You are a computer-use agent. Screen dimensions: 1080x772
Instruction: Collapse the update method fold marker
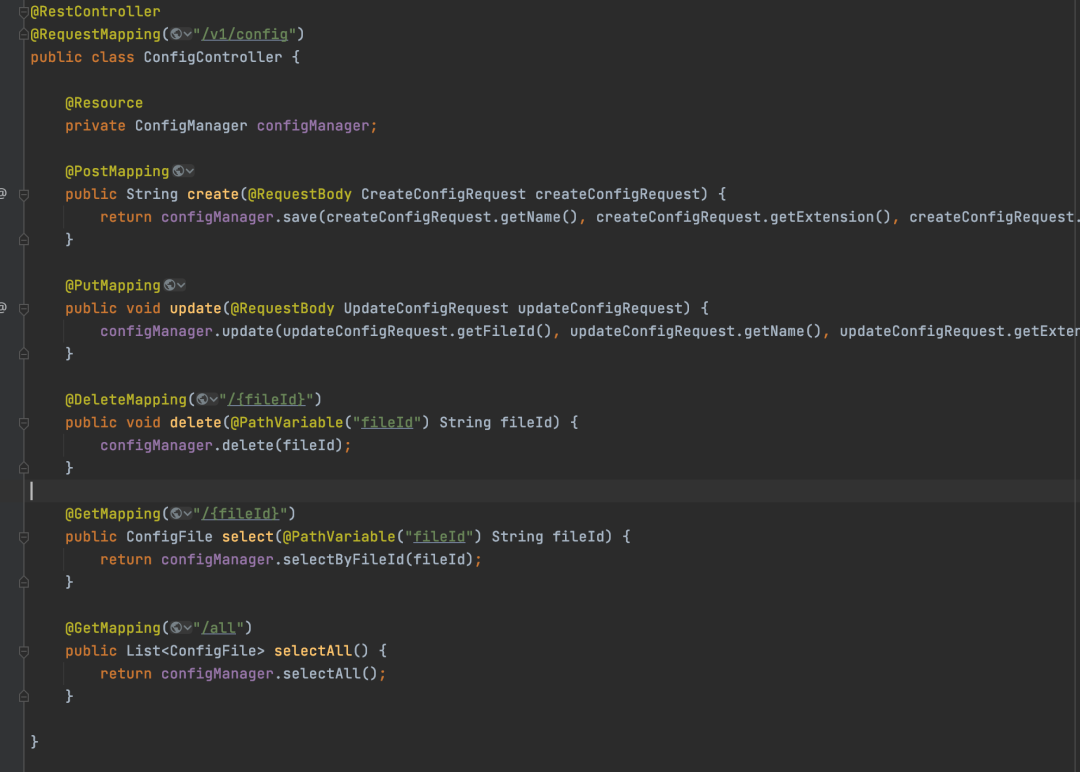(x=23, y=309)
